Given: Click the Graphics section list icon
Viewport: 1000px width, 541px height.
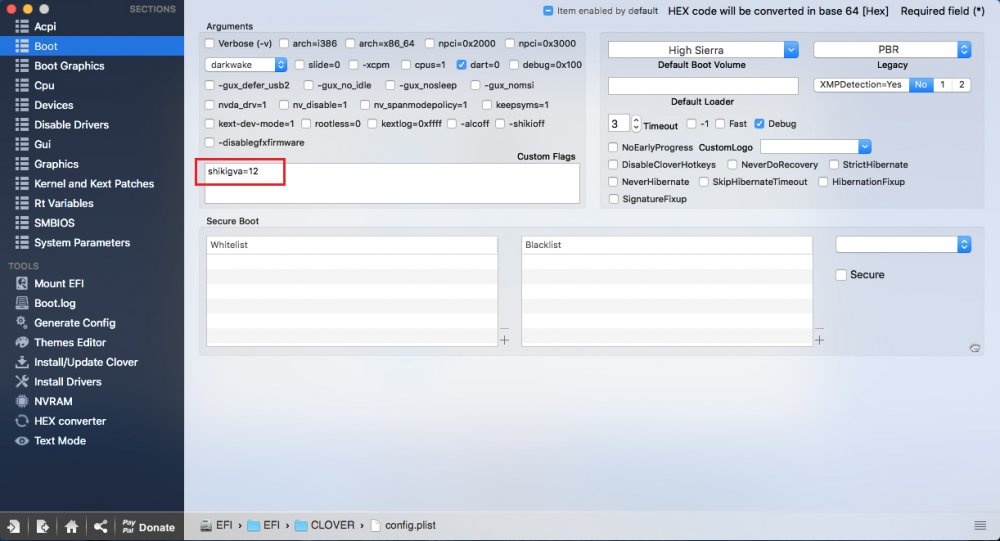Looking at the screenshot, I should click(x=22, y=164).
